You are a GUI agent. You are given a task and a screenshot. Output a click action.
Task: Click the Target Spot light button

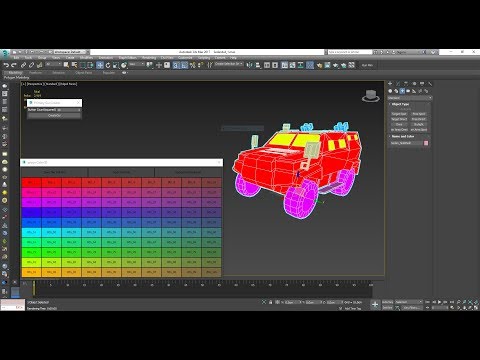[x=399, y=114]
